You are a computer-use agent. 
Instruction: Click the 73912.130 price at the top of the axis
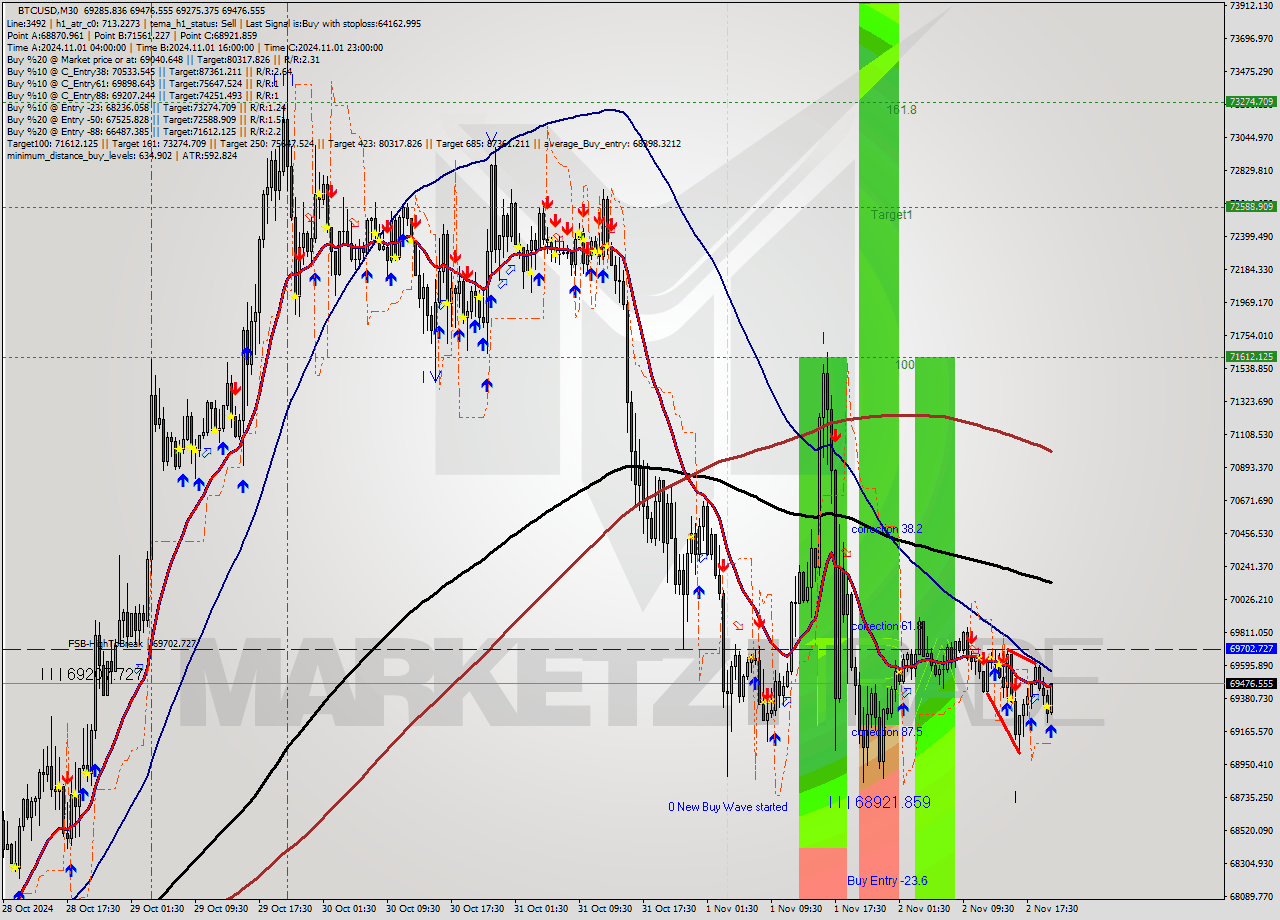tap(1251, 6)
